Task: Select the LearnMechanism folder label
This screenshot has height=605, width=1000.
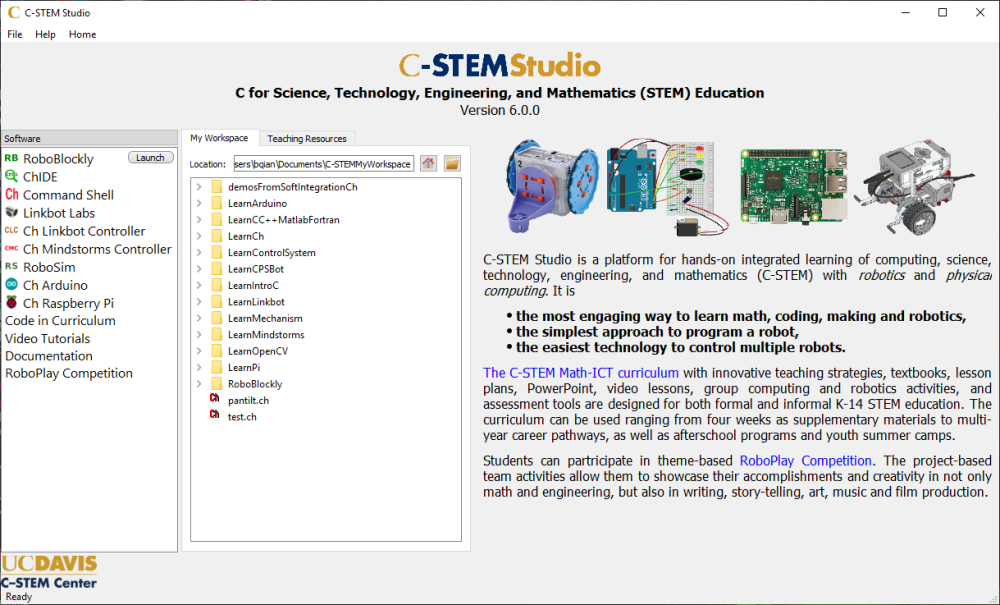Action: [x=265, y=318]
